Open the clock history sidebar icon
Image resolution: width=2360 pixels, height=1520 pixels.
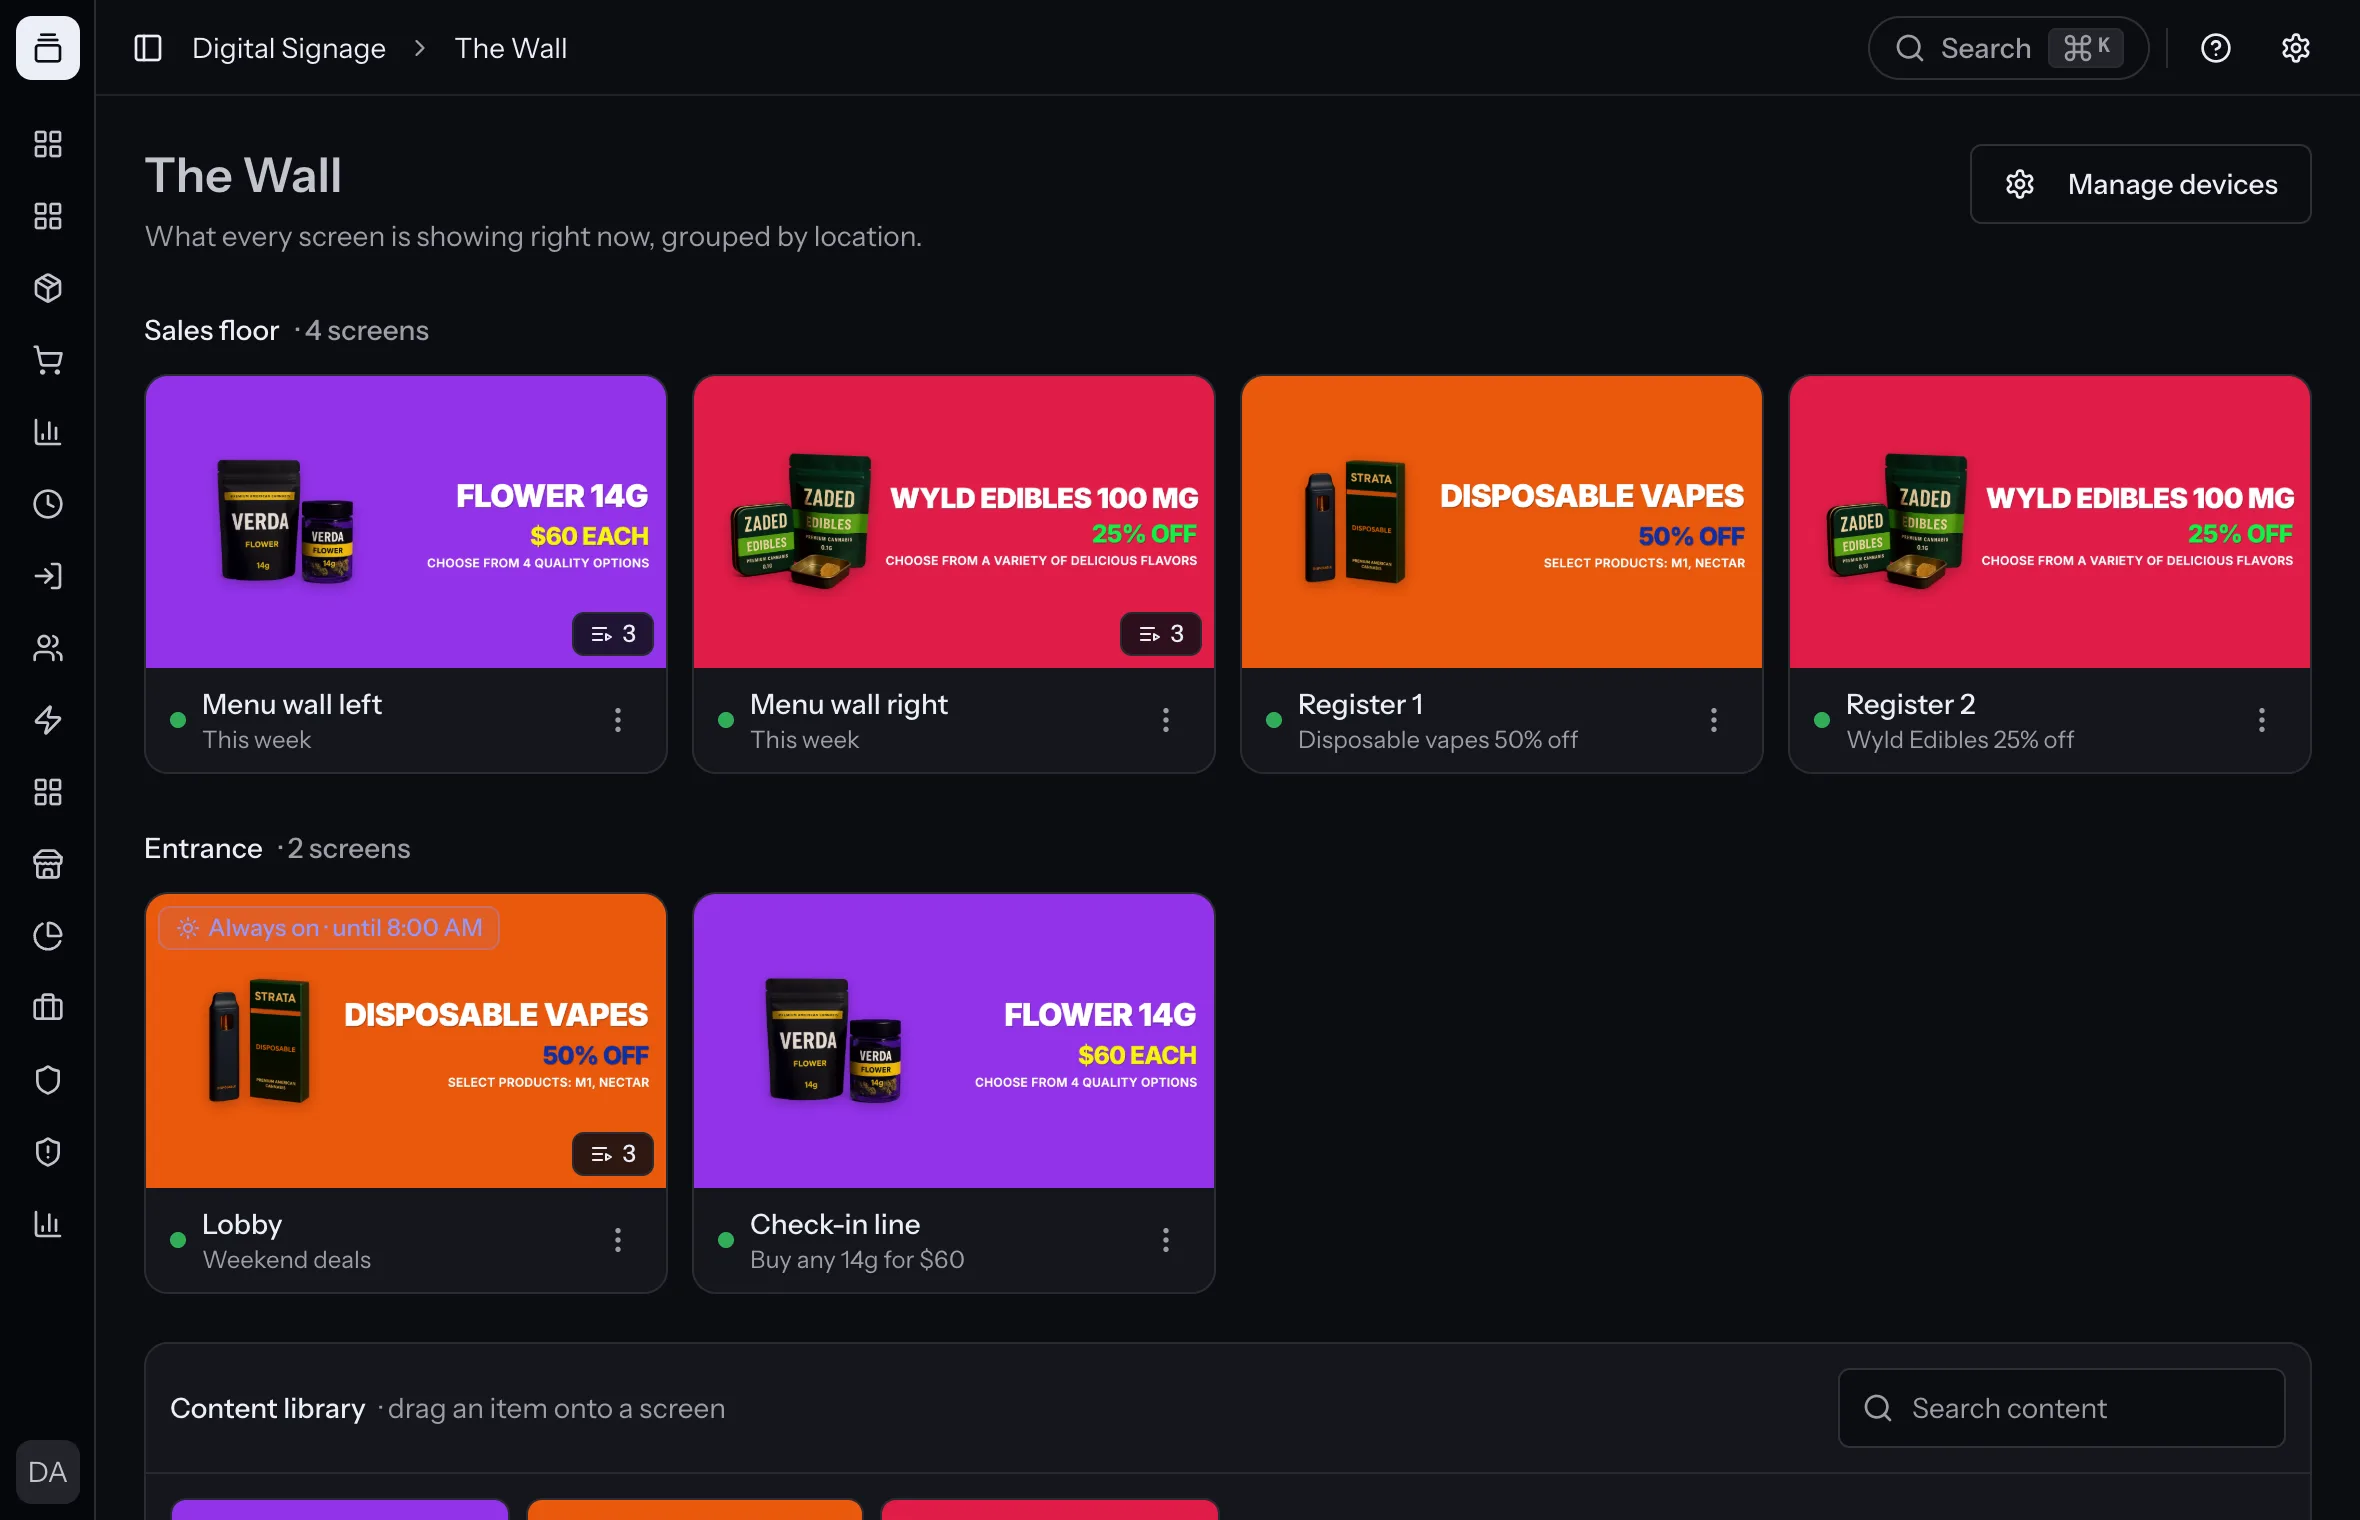48,504
